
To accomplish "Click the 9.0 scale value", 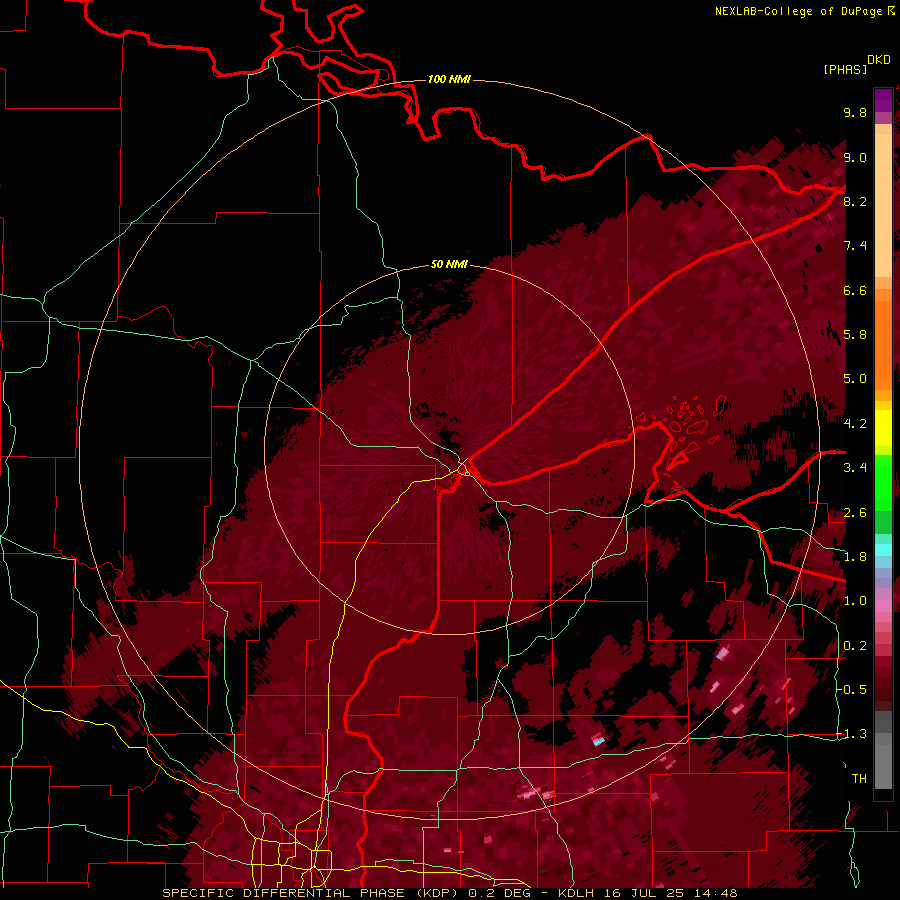I will (855, 157).
